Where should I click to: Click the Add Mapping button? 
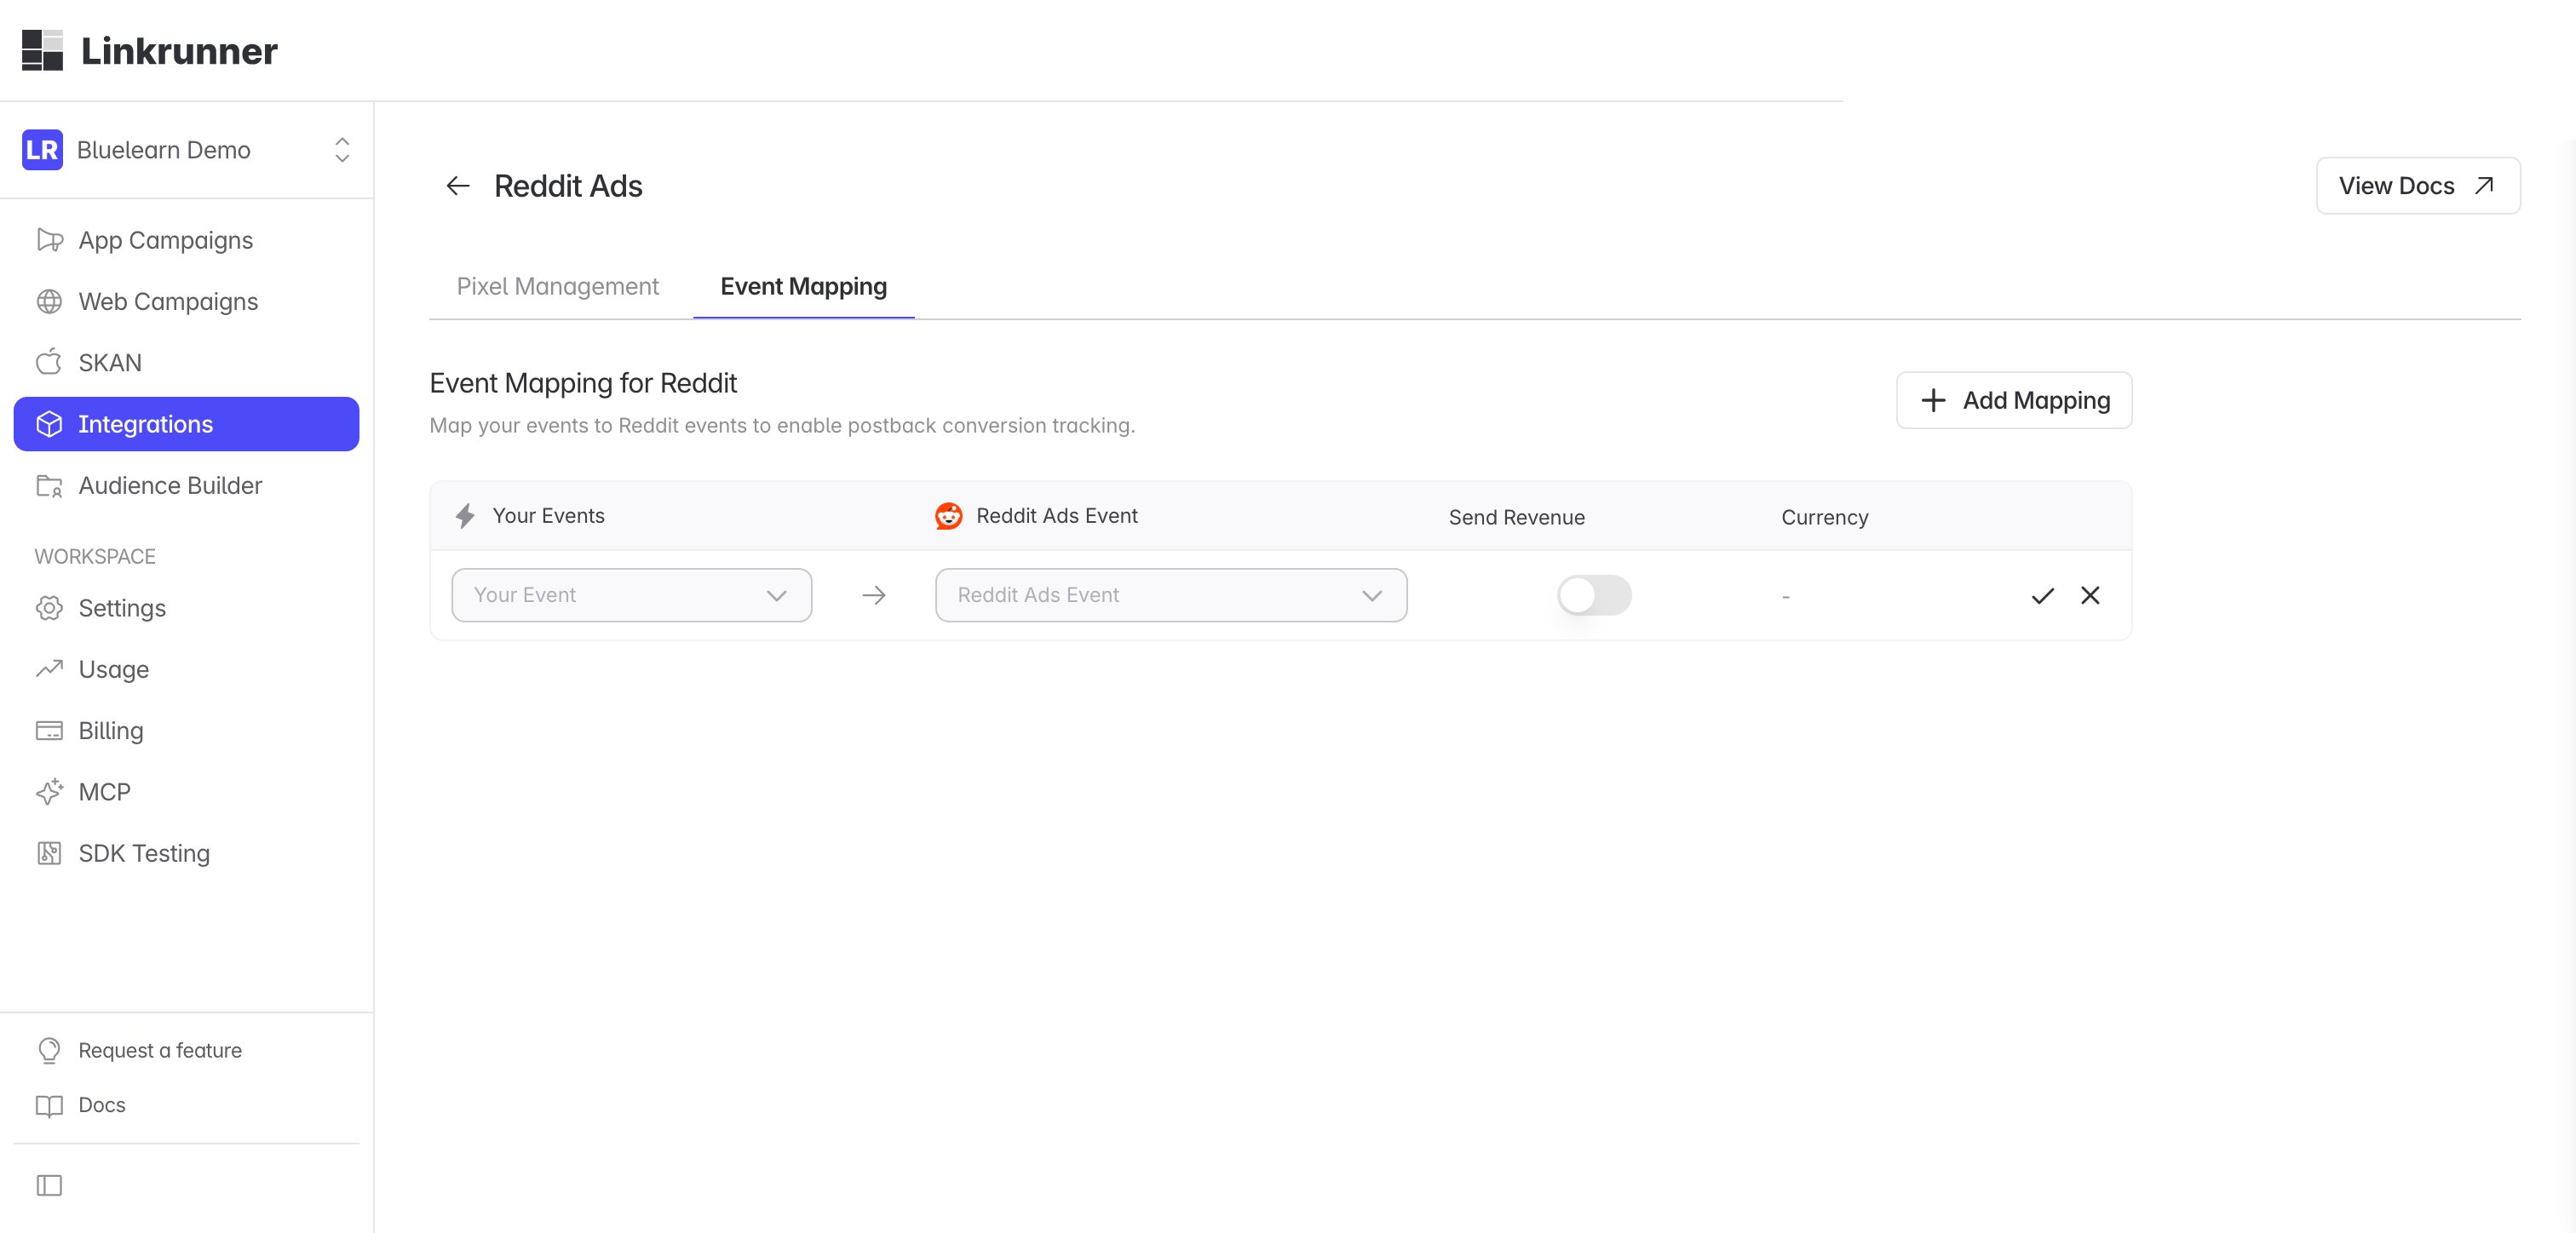[2014, 400]
